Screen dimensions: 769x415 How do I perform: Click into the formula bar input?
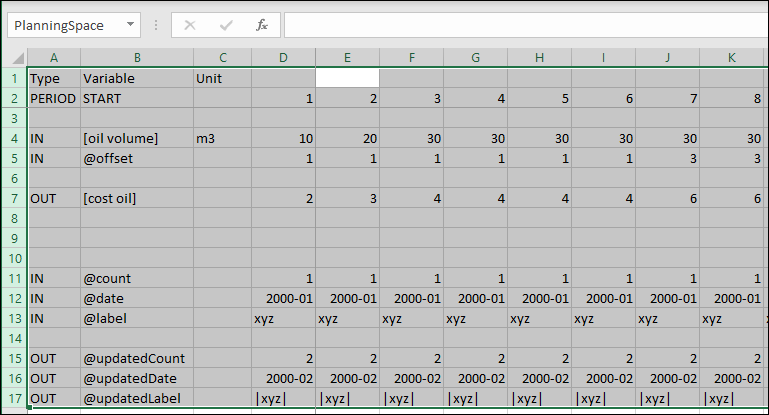[x=526, y=25]
